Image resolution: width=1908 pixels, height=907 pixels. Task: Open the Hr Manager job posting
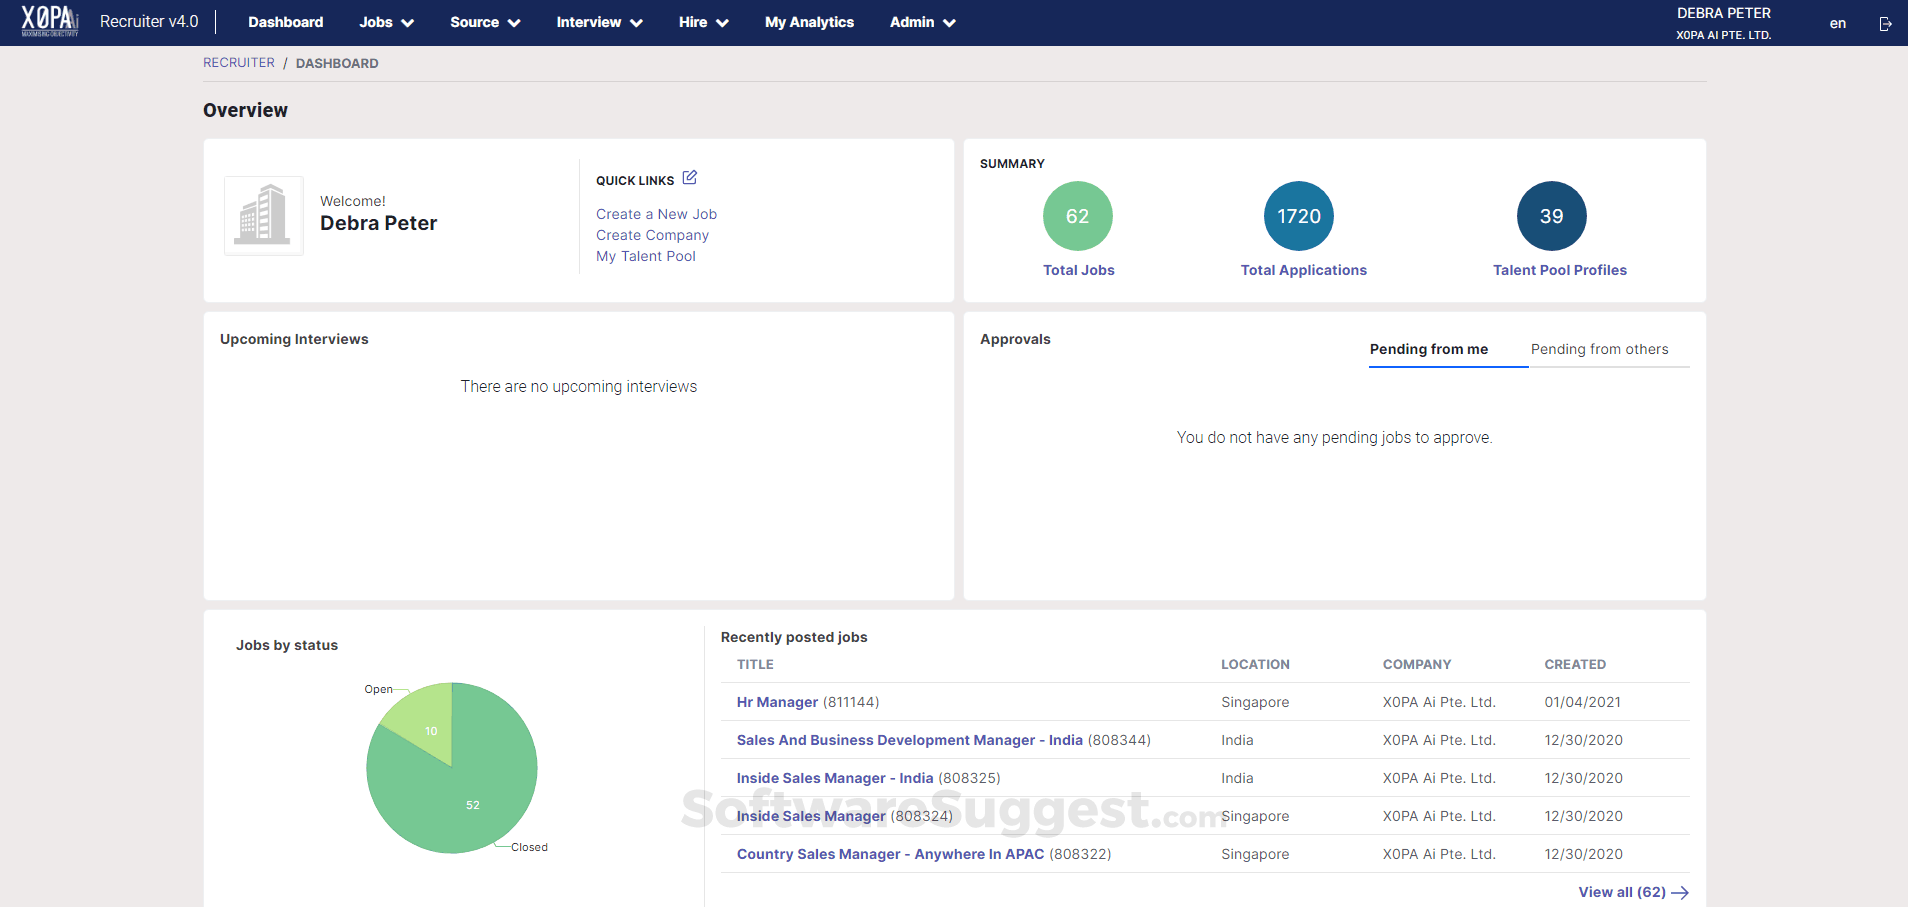(777, 702)
